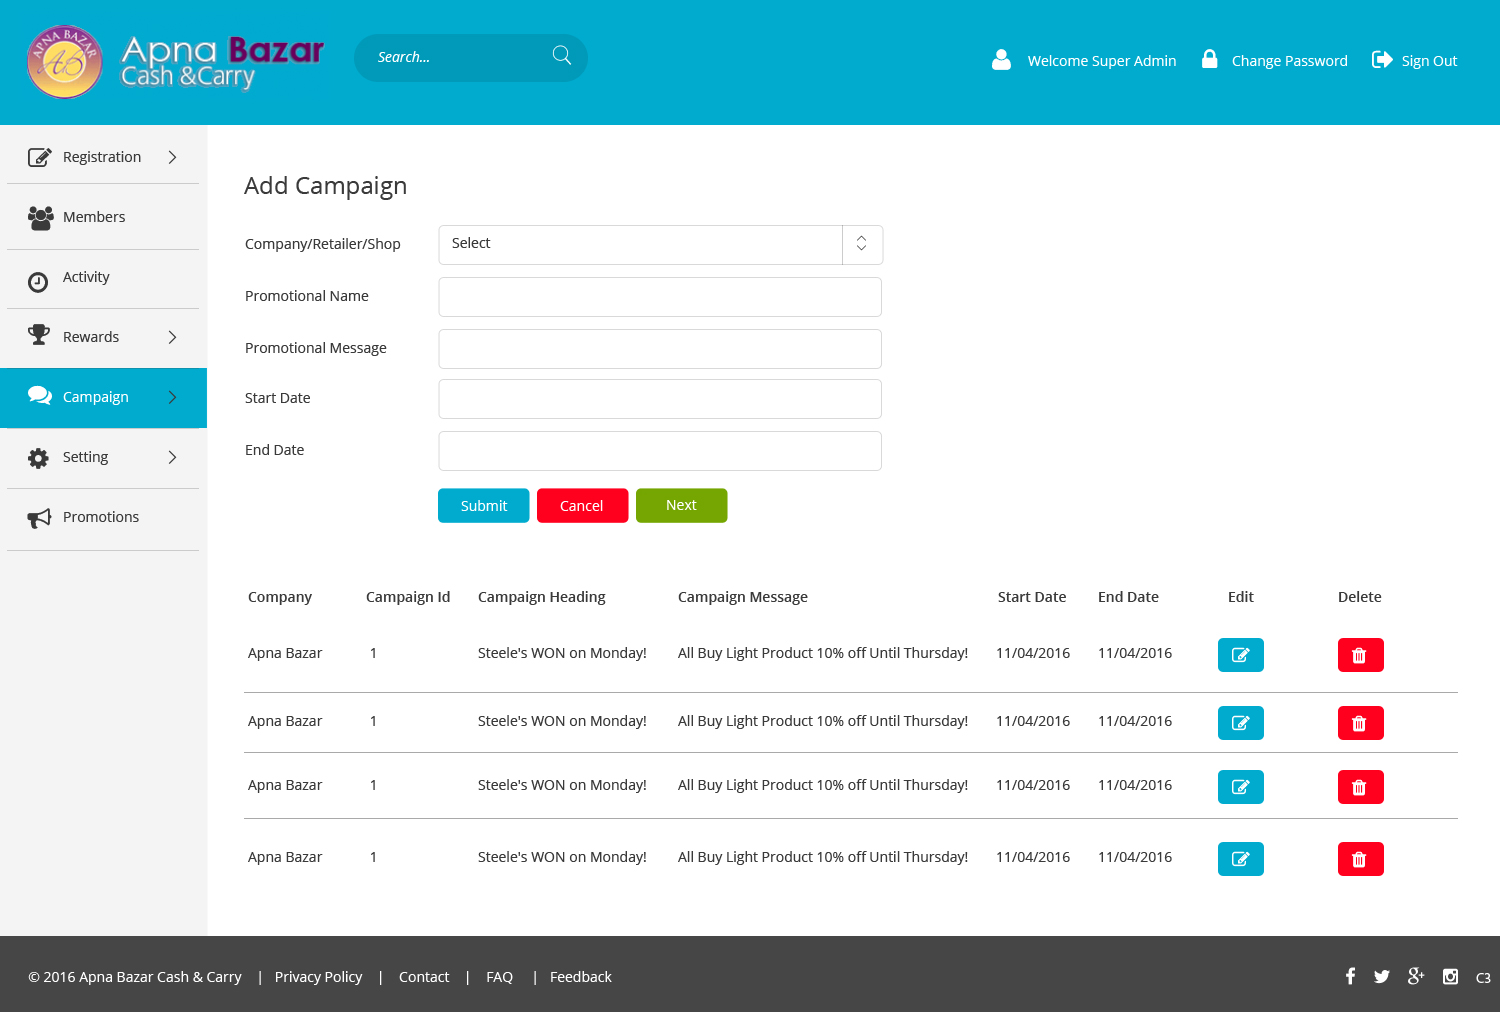Click the 'Add Campaign' page heading
The width and height of the screenshot is (1500, 1012).
326,186
